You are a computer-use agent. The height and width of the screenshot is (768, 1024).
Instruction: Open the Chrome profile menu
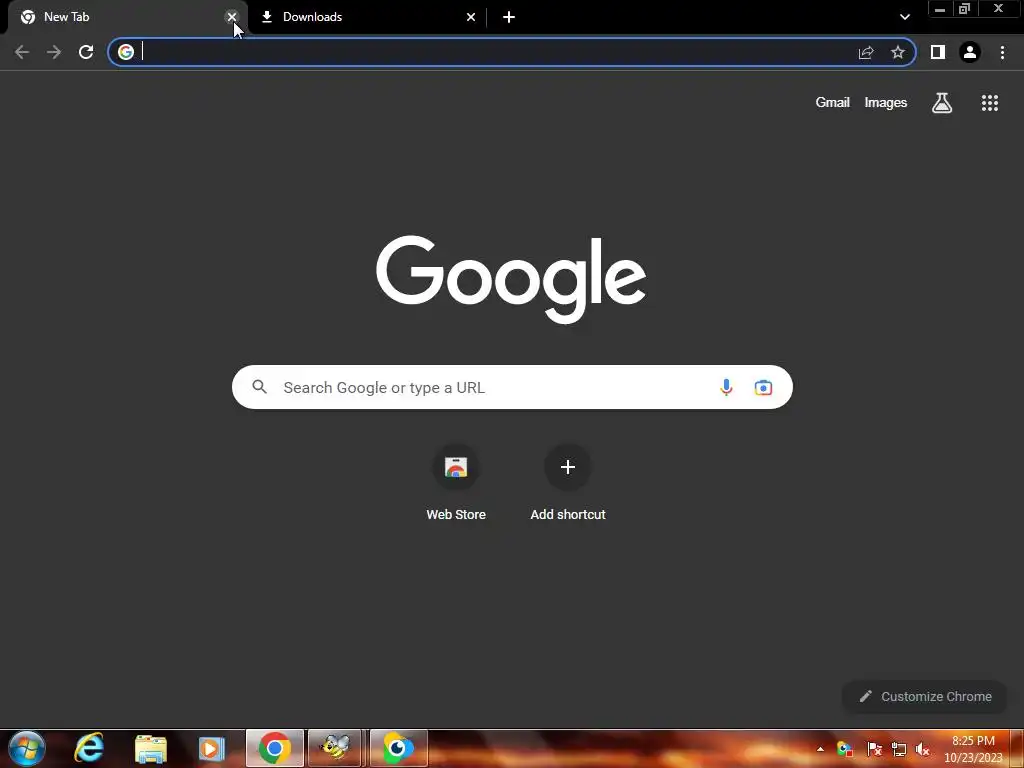[x=970, y=52]
